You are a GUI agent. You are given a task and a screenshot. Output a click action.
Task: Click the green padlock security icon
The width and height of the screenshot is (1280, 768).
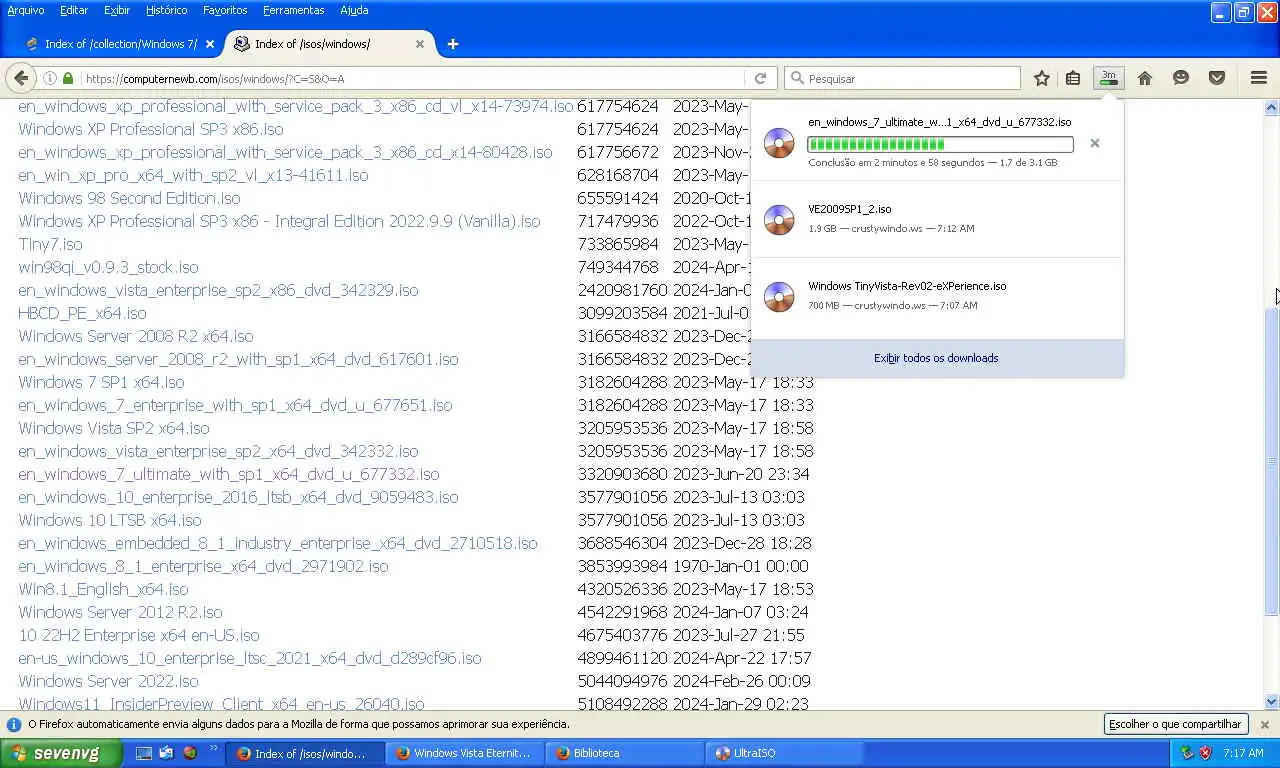[68, 78]
